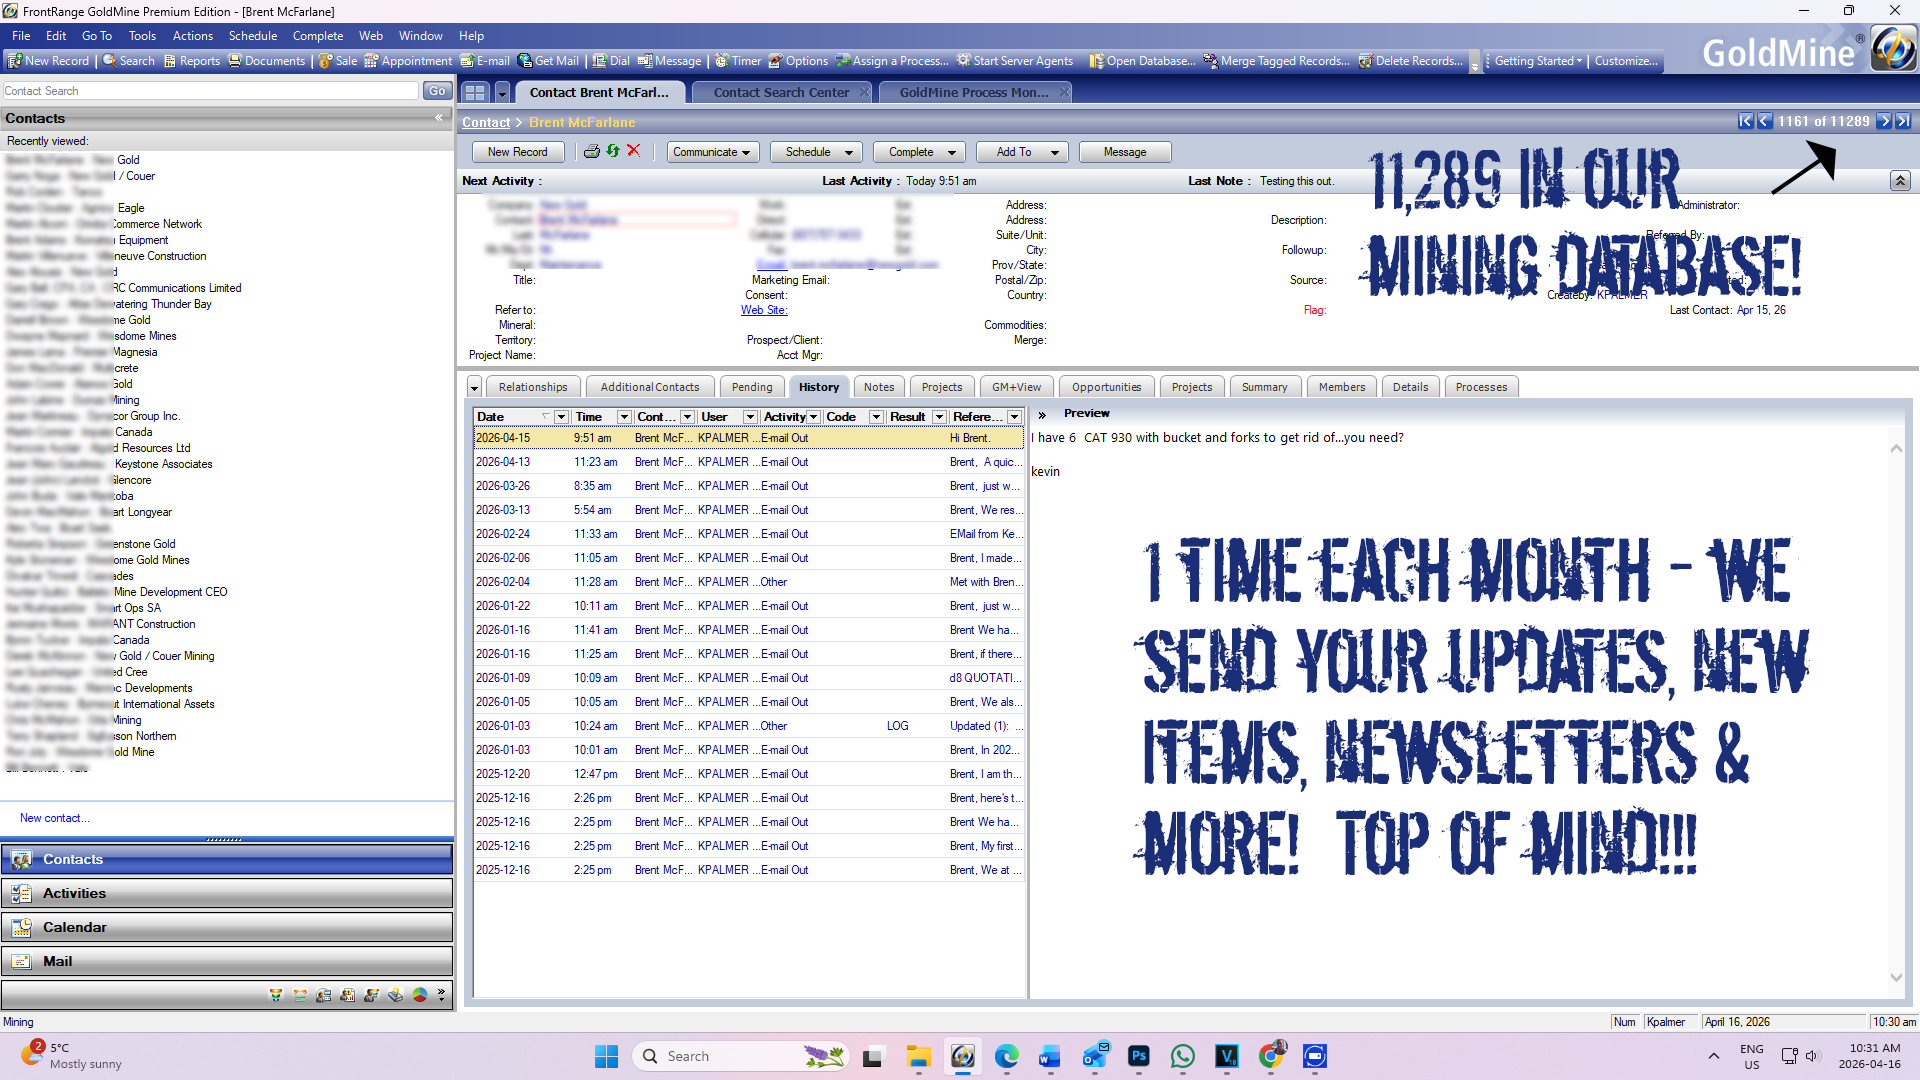
Task: Switch to the Pending tab
Action: [752, 387]
